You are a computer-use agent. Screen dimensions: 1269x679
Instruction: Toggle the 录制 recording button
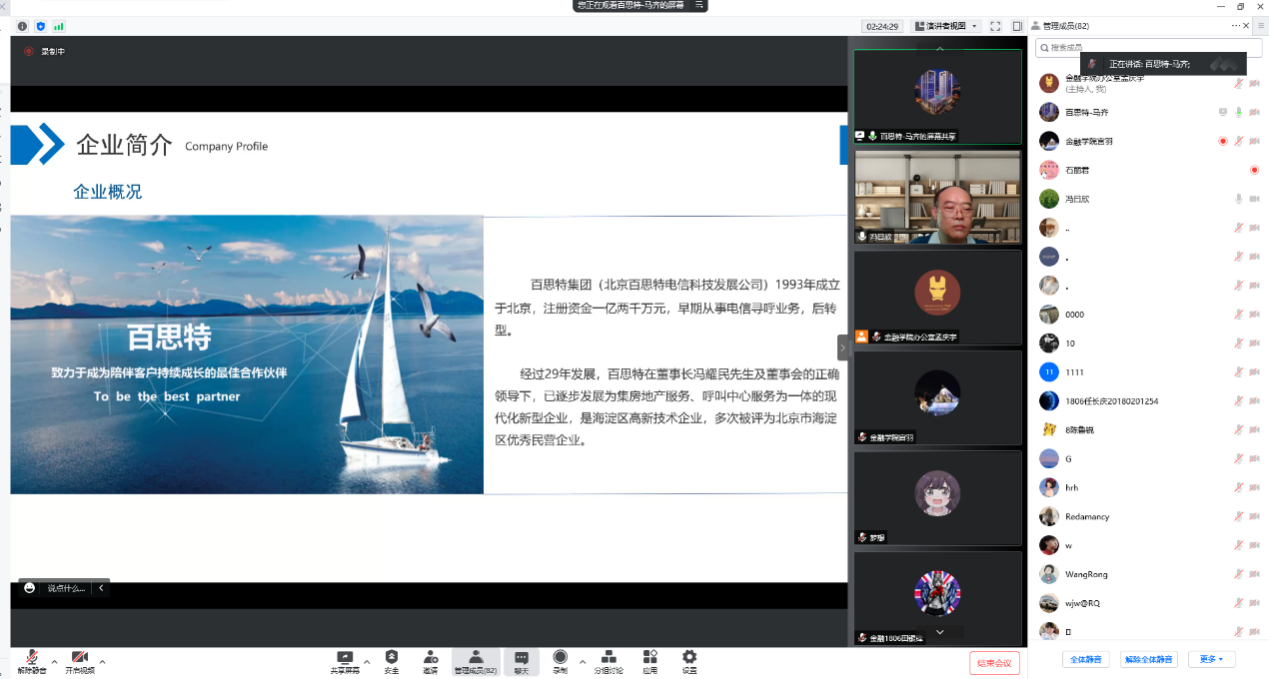560,660
